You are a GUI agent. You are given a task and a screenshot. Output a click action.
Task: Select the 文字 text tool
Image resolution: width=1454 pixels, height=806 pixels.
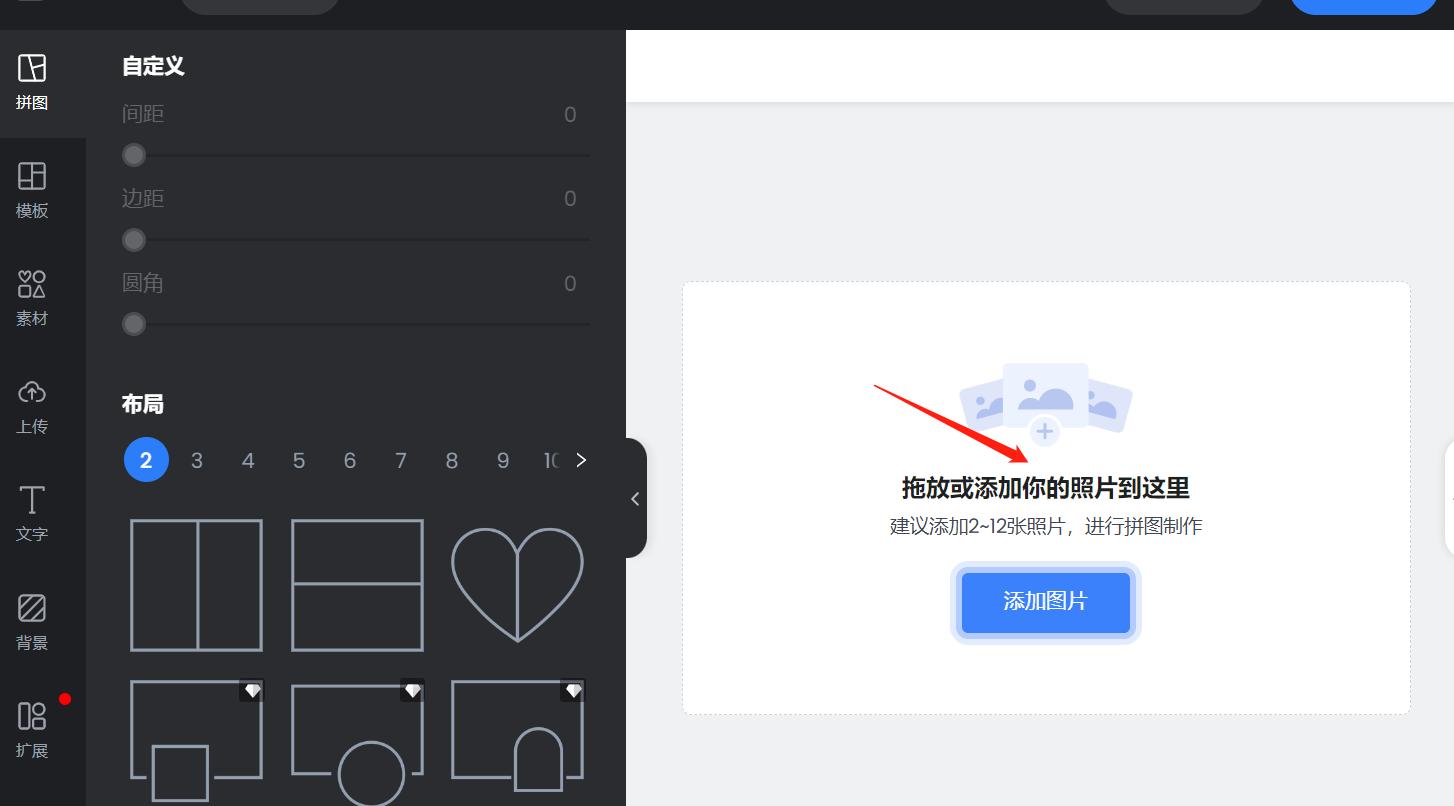(31, 515)
